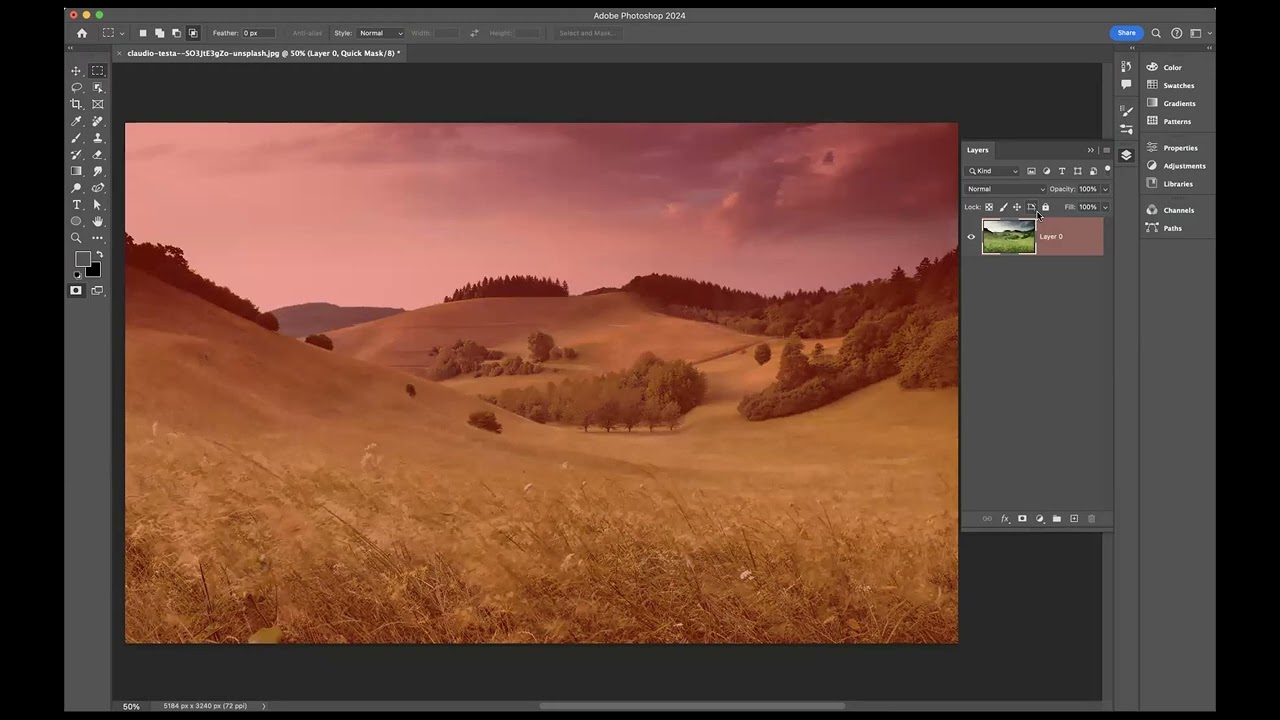
Task: Select the Zoom tool
Action: [x=76, y=238]
